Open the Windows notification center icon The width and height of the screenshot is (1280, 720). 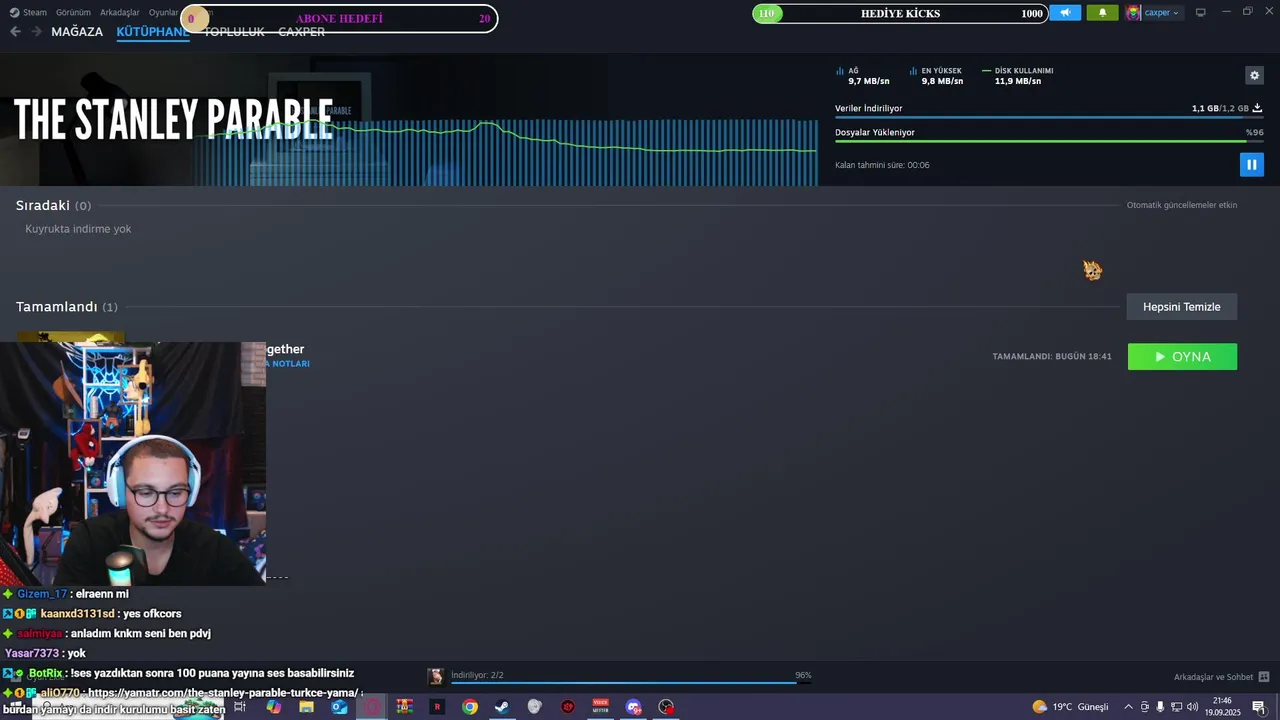click(x=1258, y=707)
